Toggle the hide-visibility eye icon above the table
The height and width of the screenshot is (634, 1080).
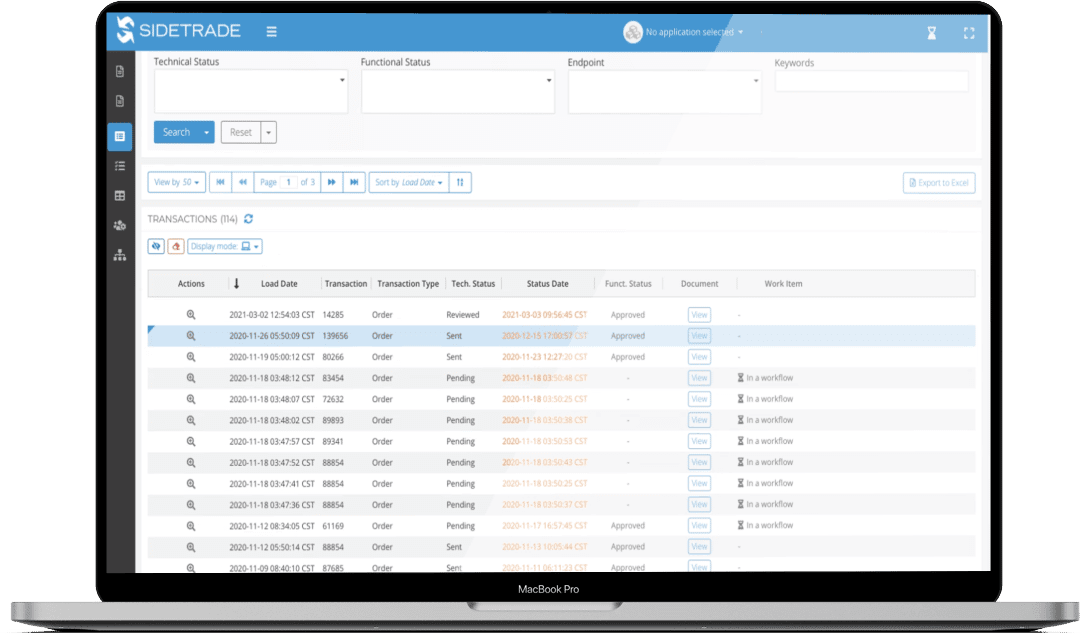[156, 246]
